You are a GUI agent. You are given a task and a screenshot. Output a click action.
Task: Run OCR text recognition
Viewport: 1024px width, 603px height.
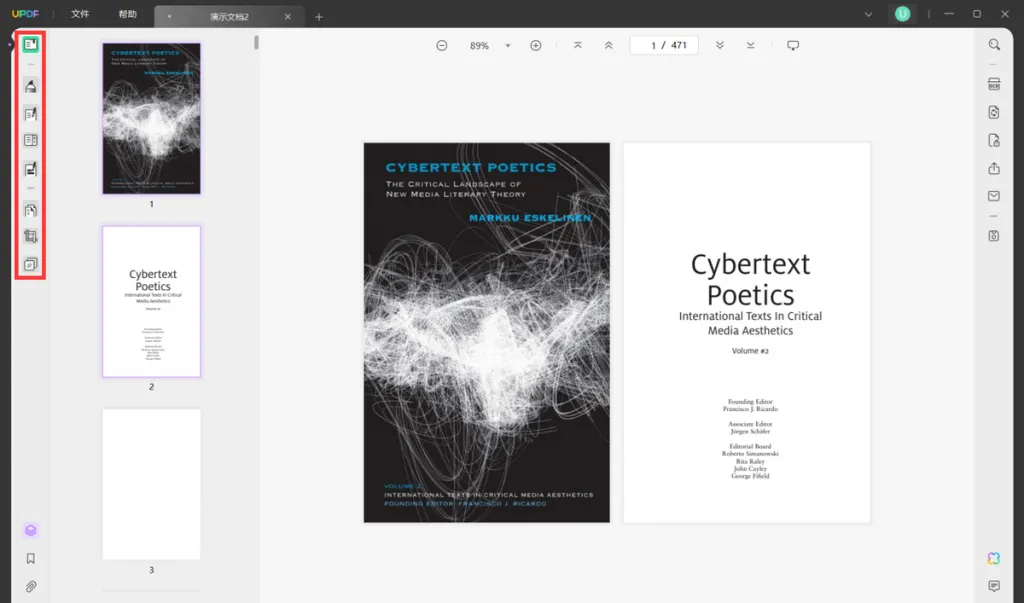pos(994,84)
